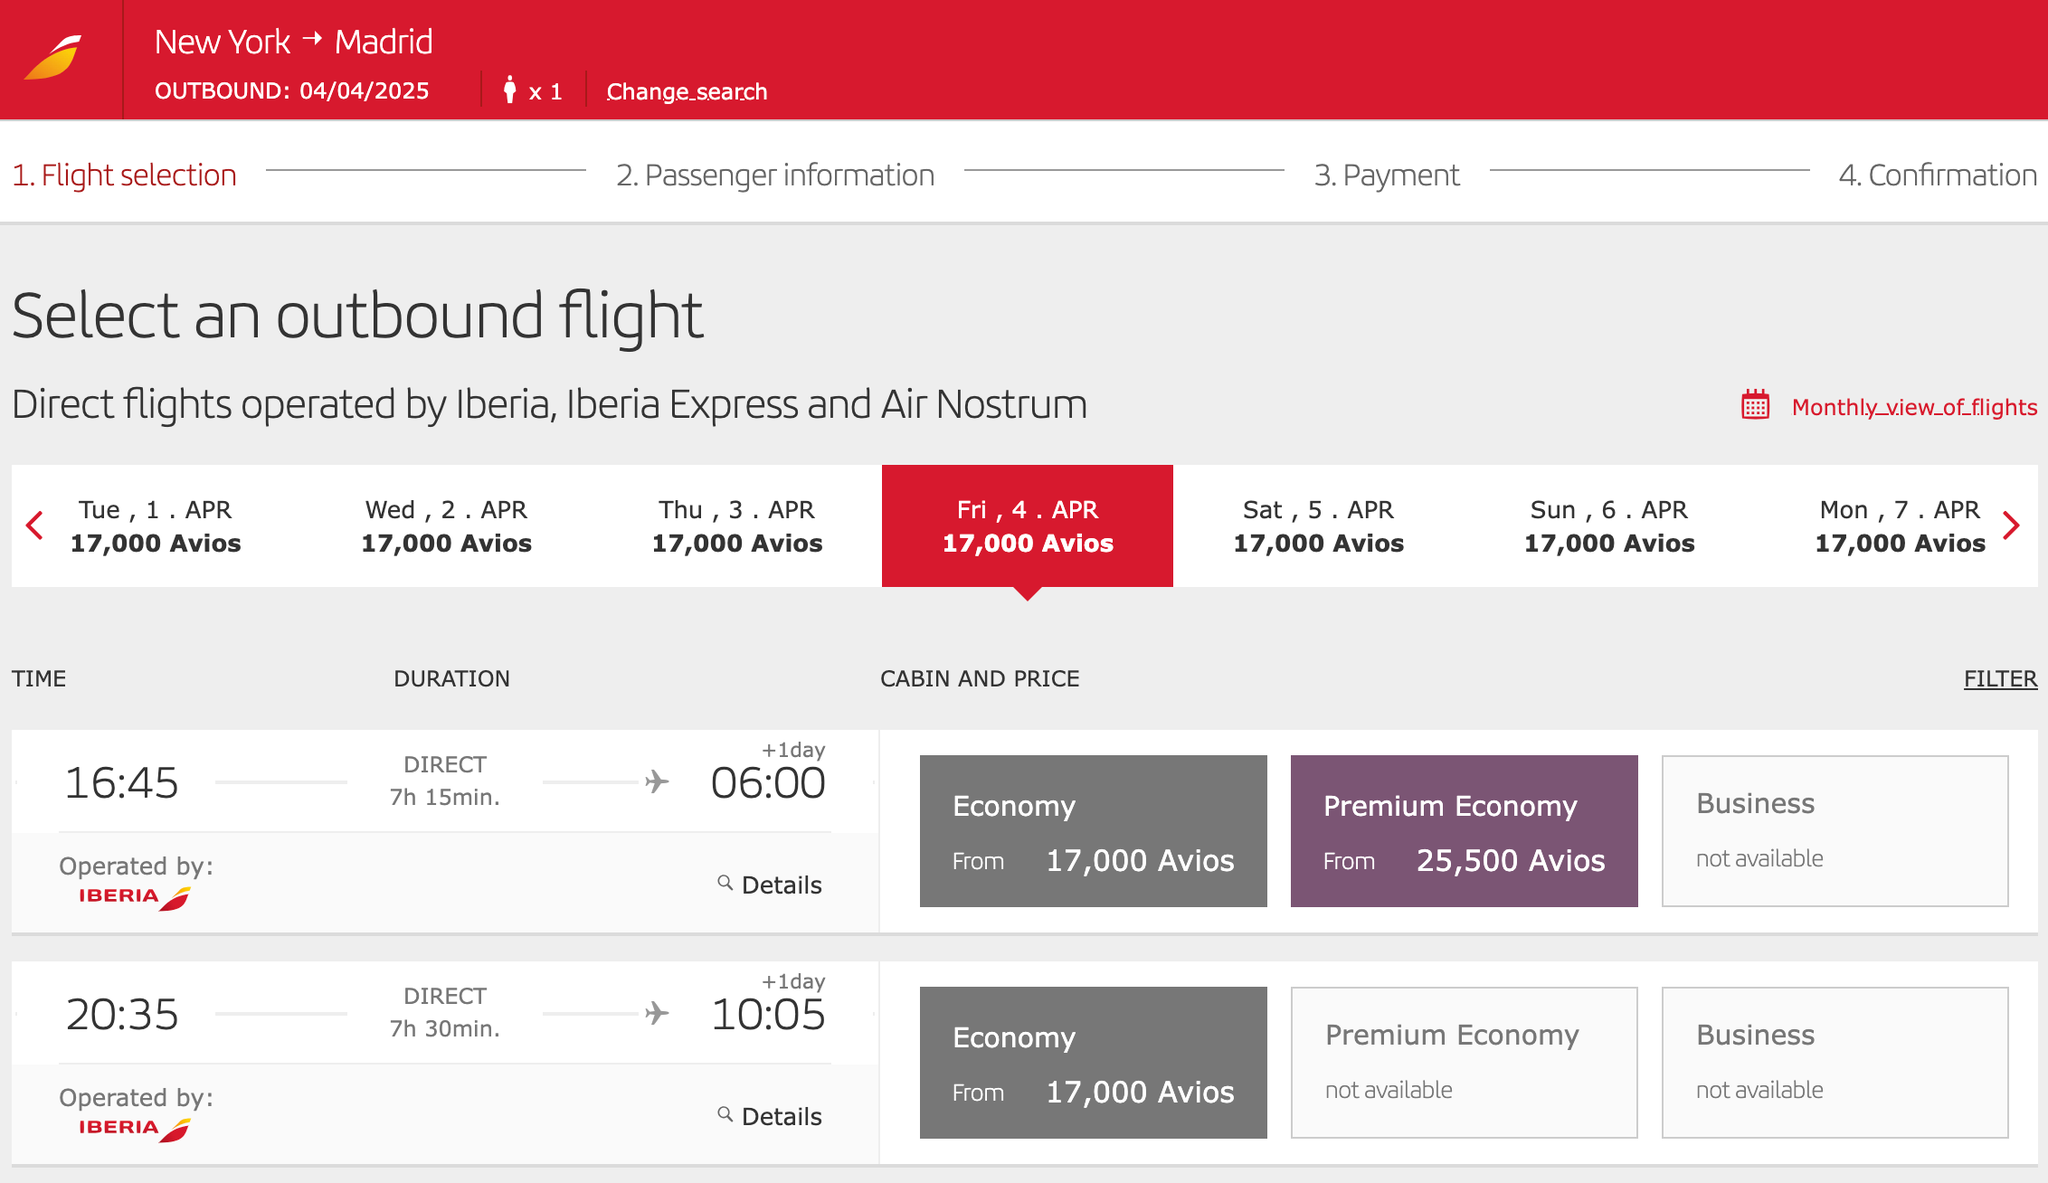Image resolution: width=2048 pixels, height=1183 pixels.
Task: Open the Monthly view of flights link
Action: coord(1913,407)
